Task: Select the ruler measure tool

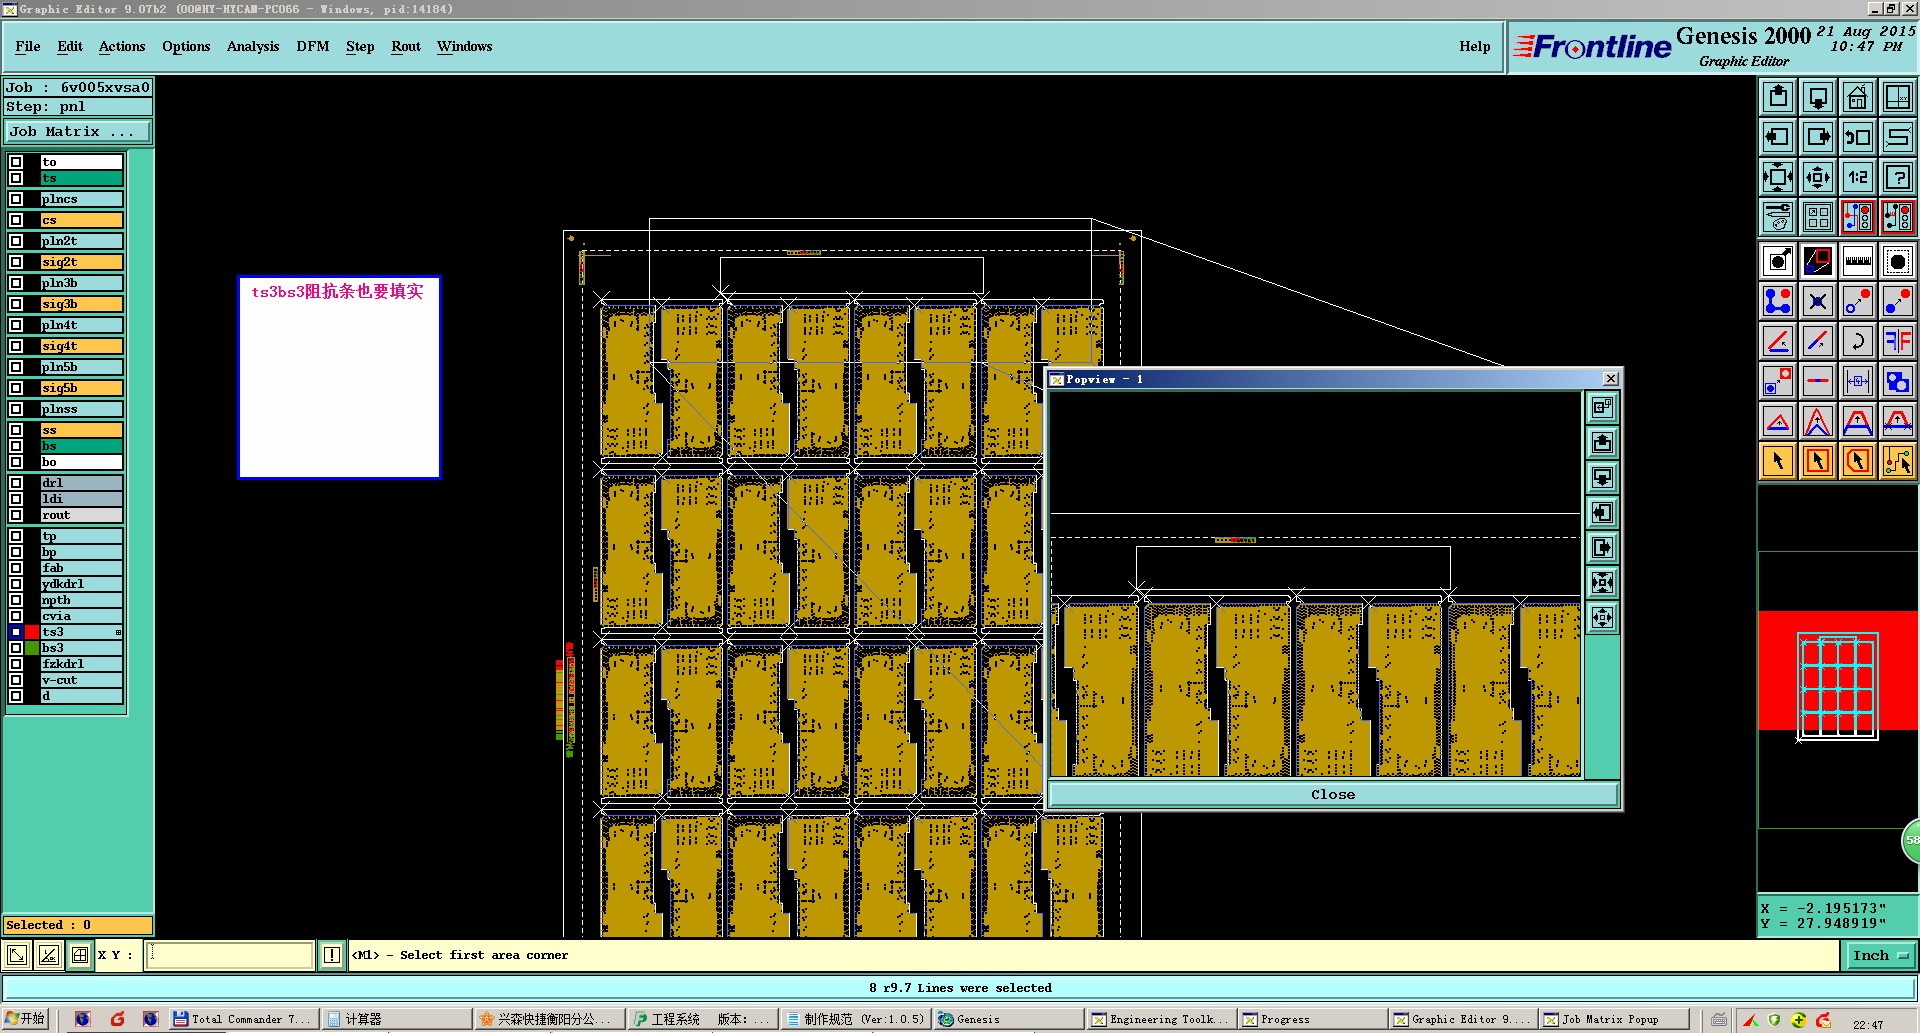Action: (1858, 261)
